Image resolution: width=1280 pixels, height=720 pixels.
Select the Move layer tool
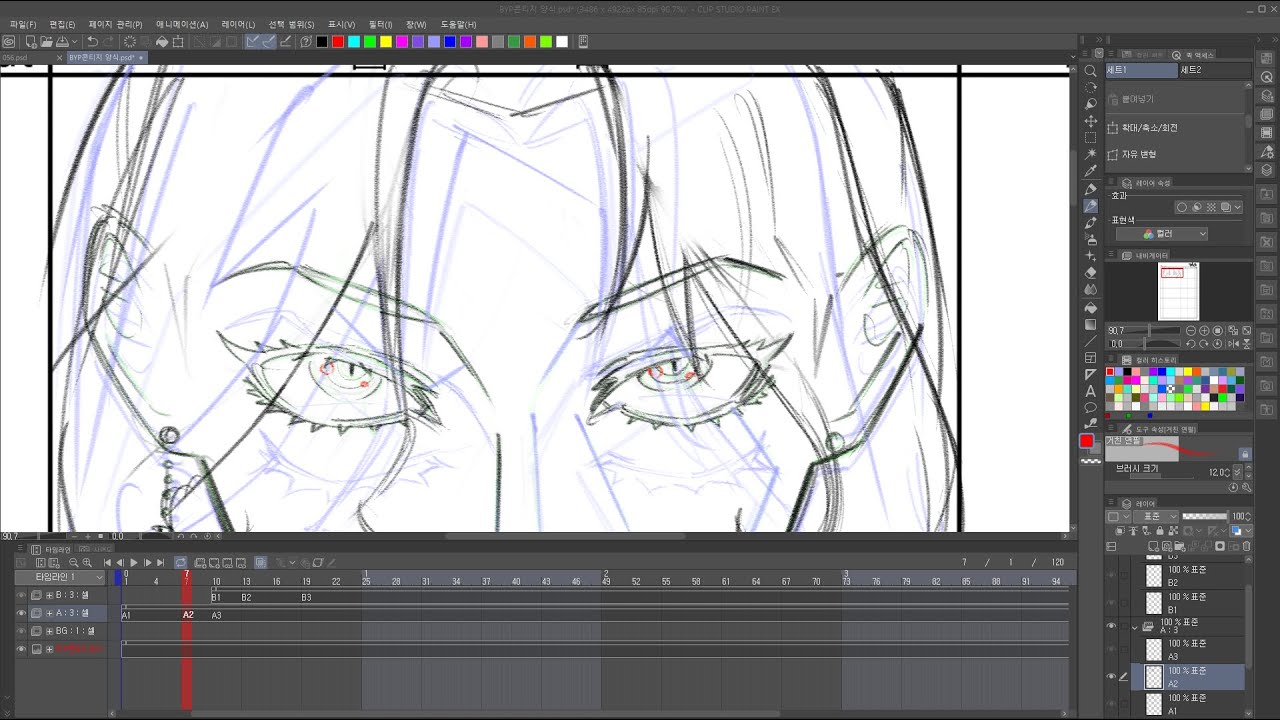pos(1090,121)
